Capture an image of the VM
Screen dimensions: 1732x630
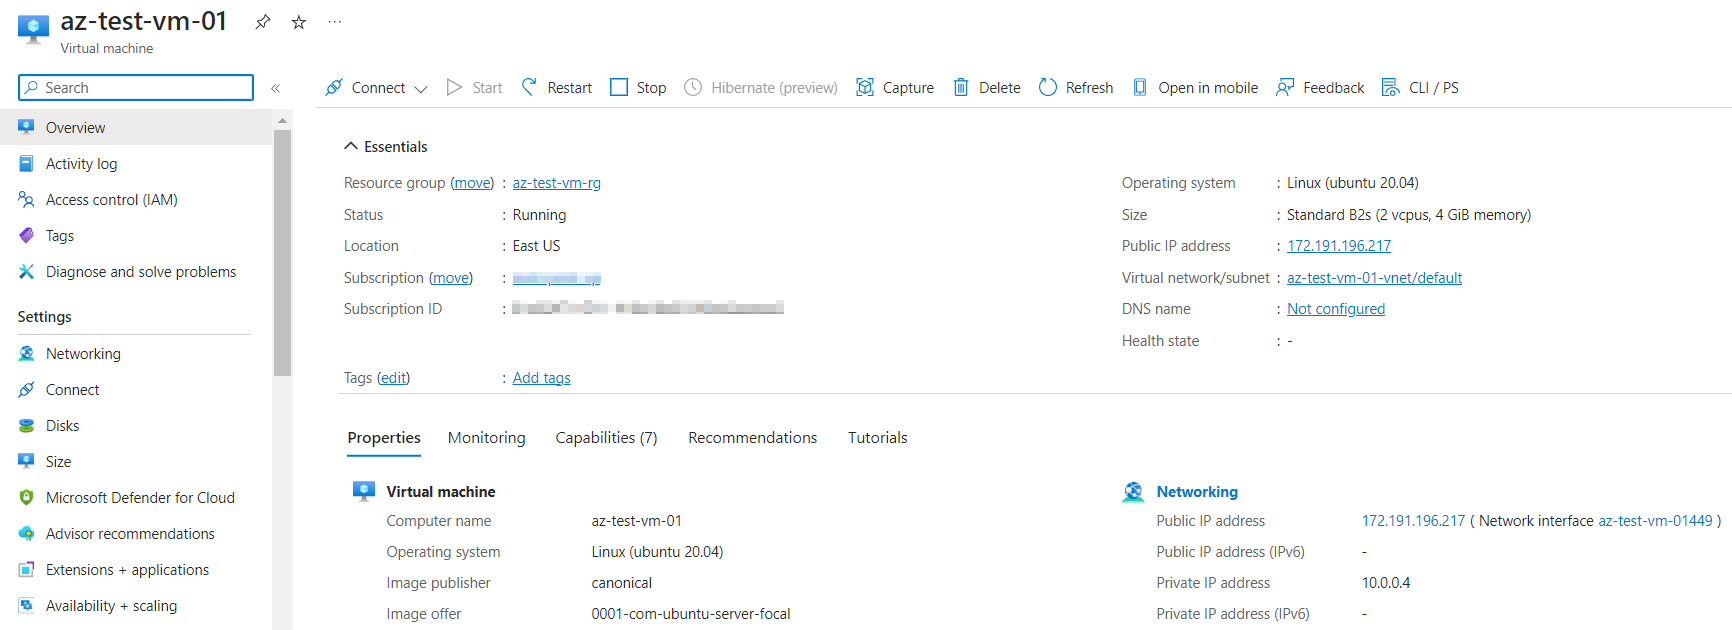click(895, 88)
